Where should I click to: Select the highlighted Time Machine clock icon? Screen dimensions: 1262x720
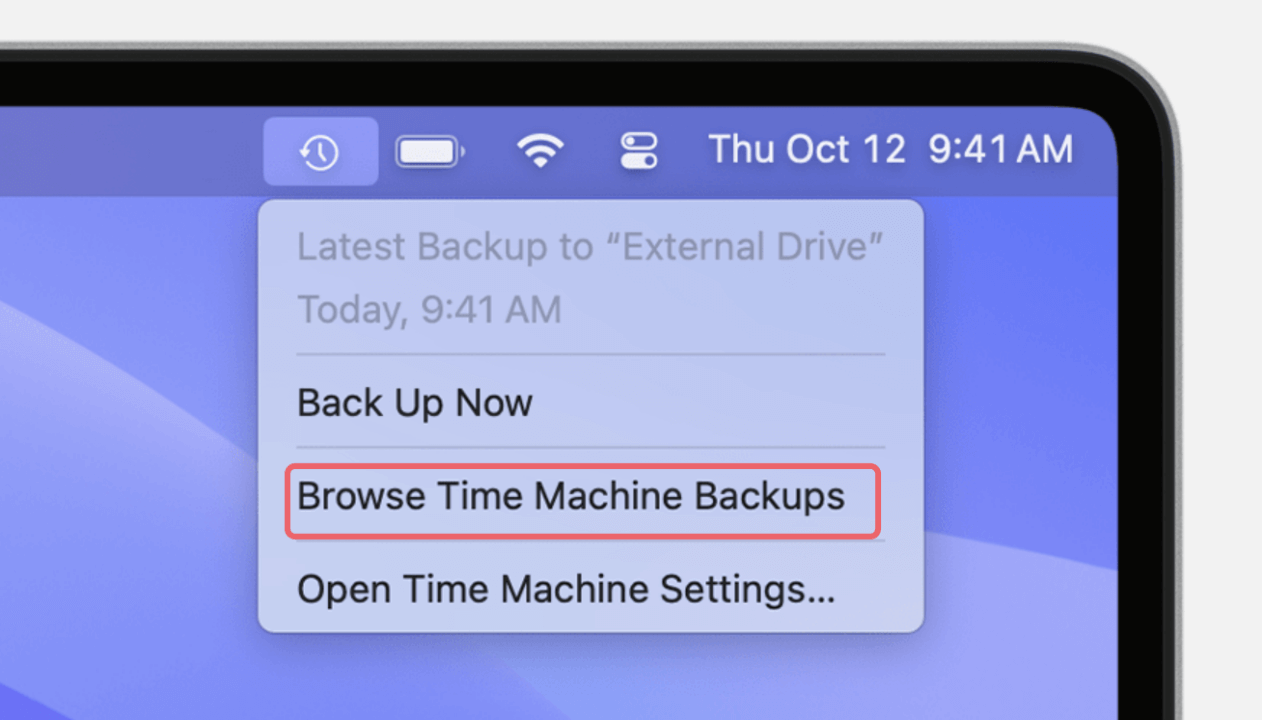click(320, 150)
